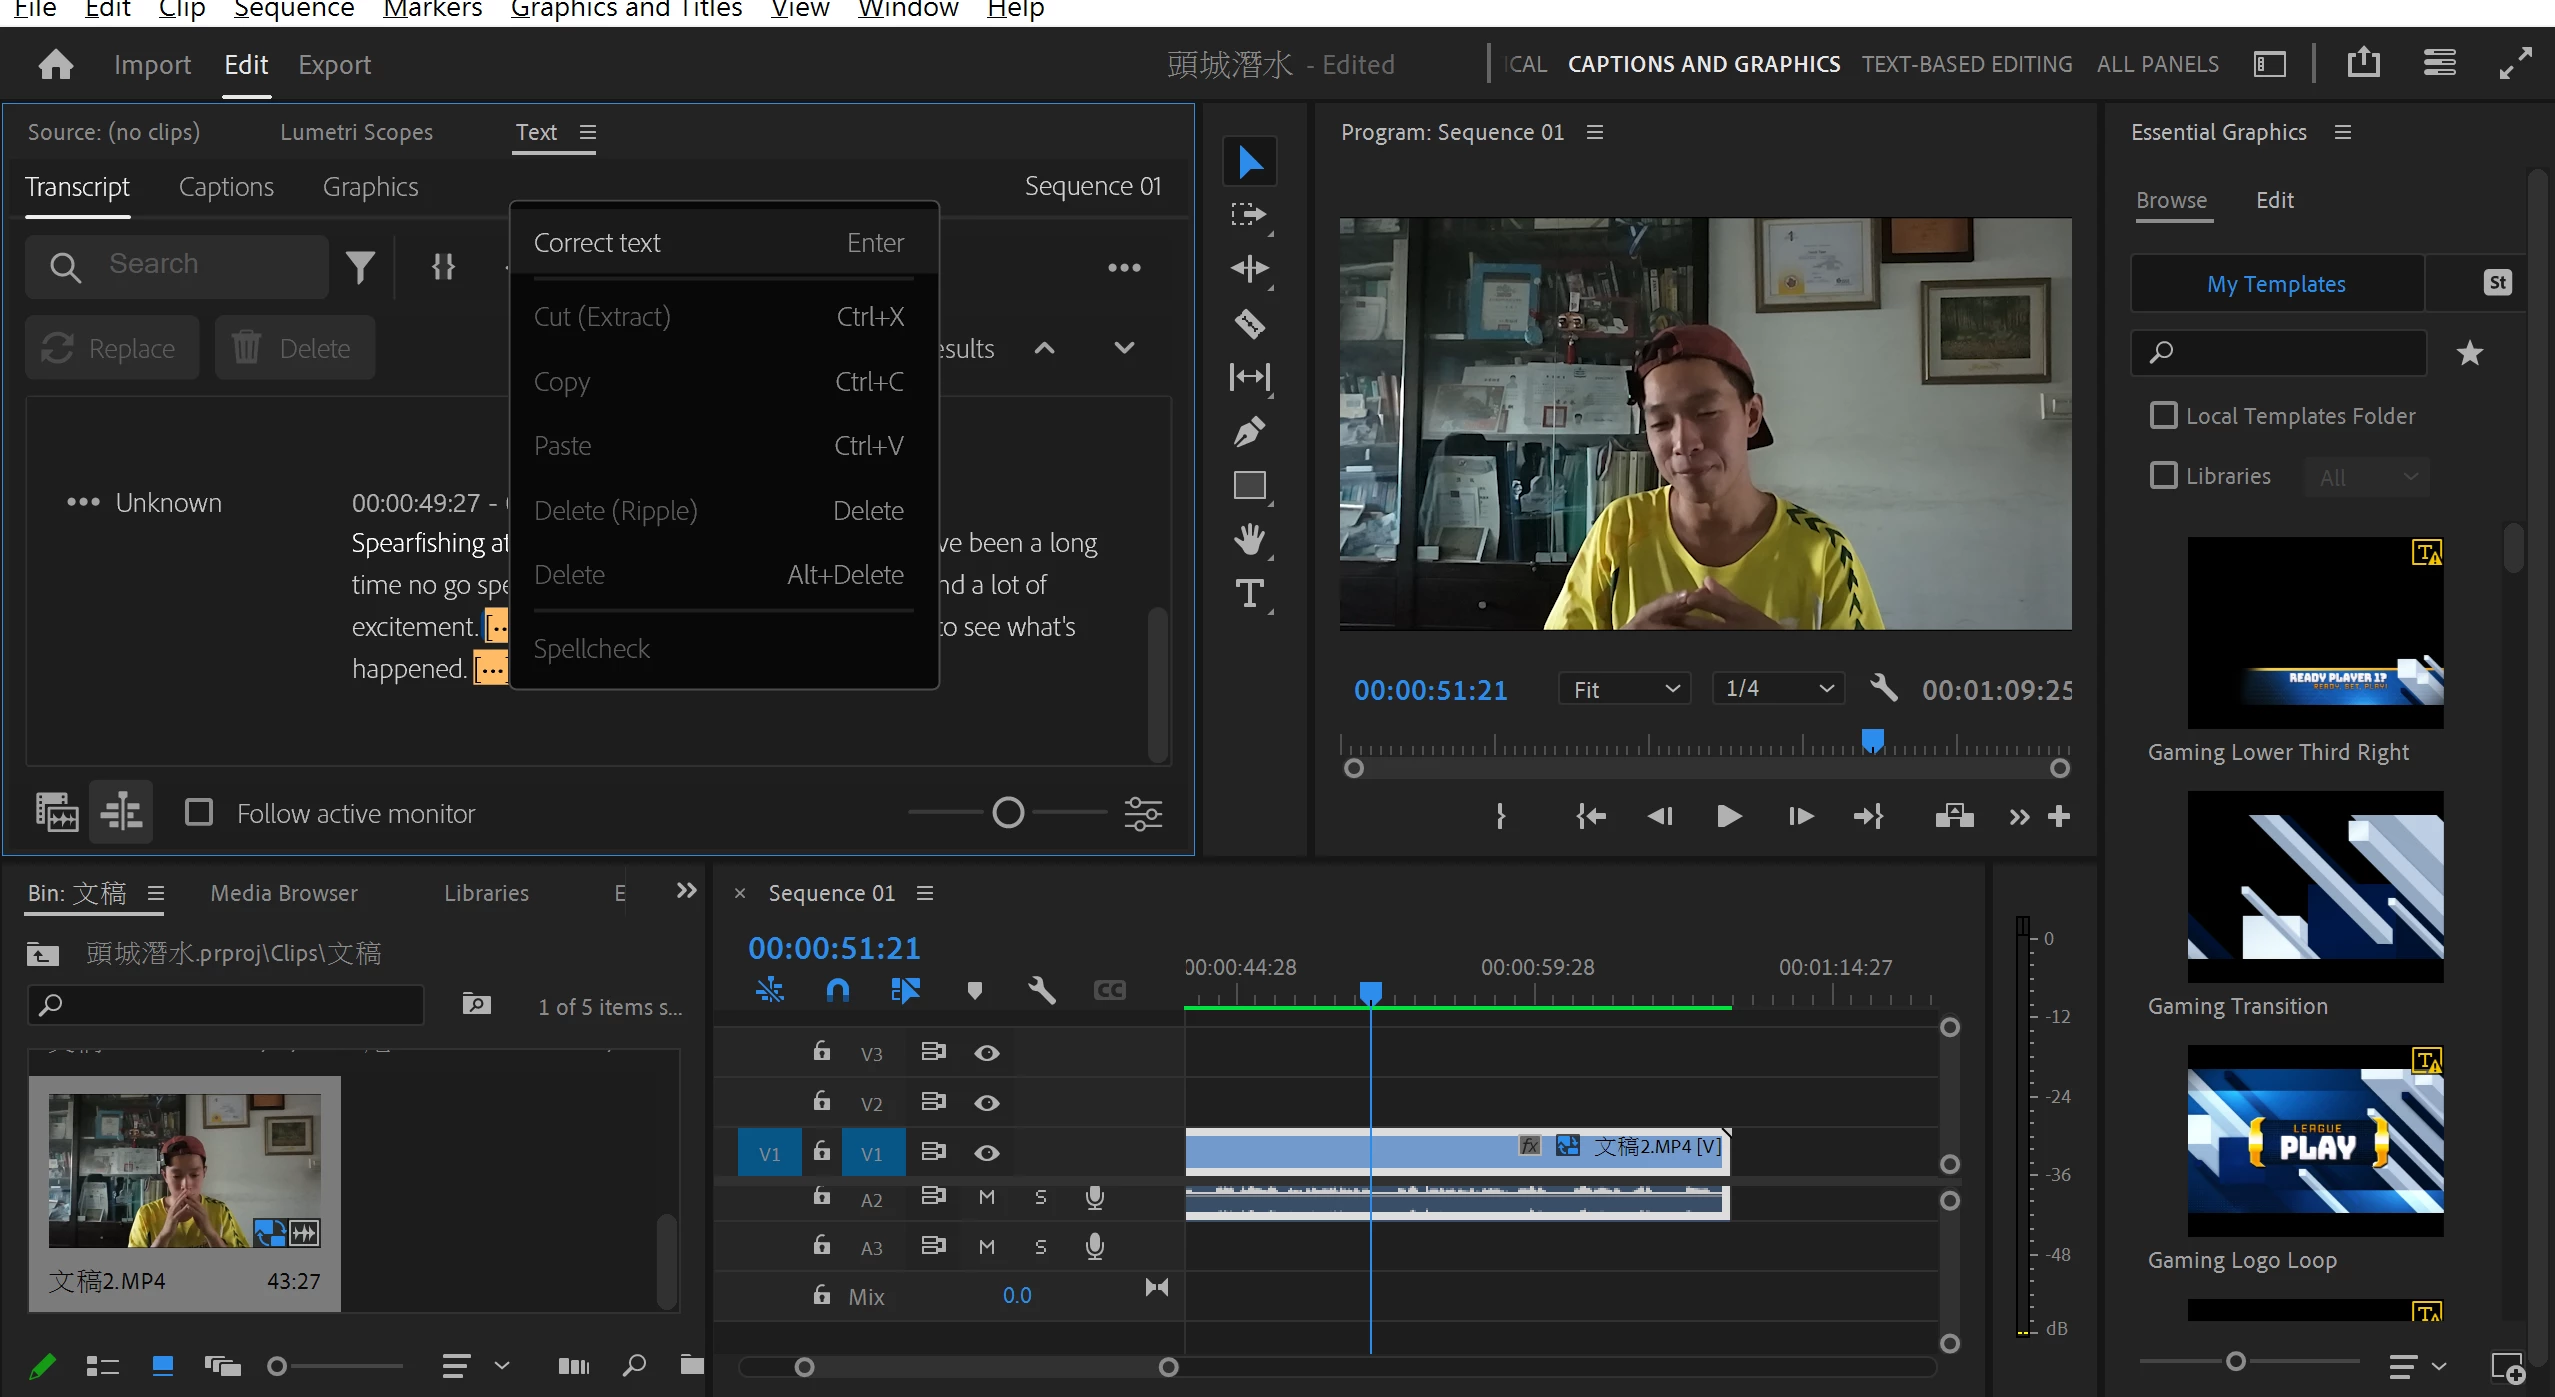Select the Pen tool
The height and width of the screenshot is (1397, 2555).
1249,432
